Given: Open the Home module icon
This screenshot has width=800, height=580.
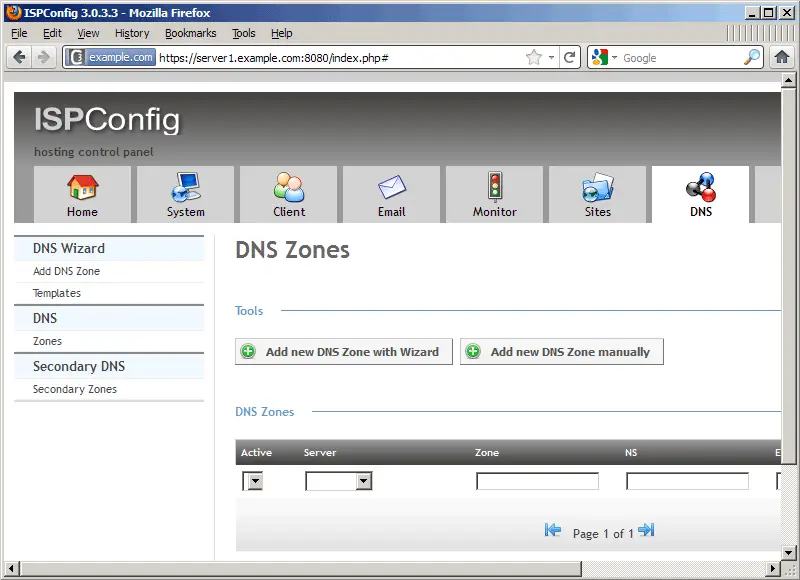Looking at the screenshot, I should coord(82,187).
